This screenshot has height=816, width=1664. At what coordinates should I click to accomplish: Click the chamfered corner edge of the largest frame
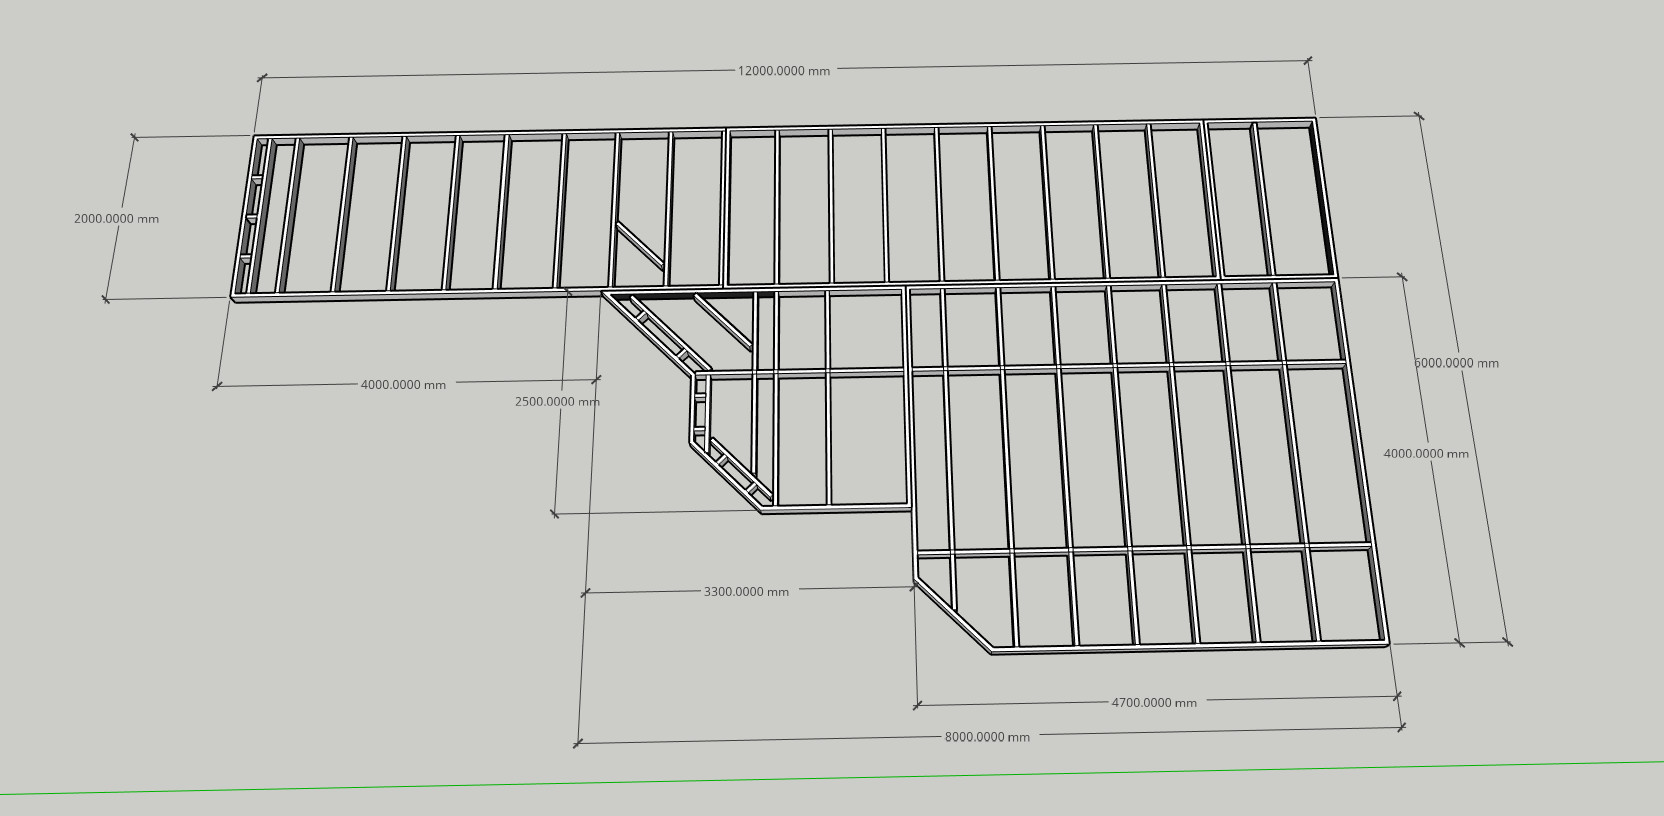(x=952, y=616)
